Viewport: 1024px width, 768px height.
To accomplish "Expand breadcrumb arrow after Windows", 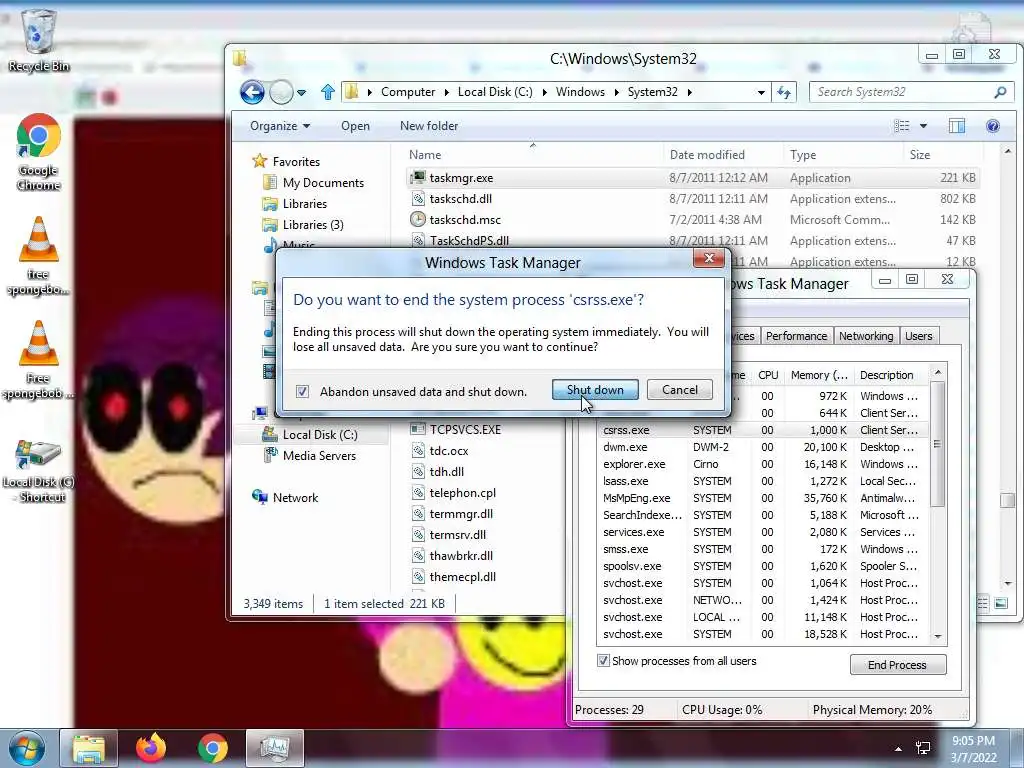I will tap(616, 92).
